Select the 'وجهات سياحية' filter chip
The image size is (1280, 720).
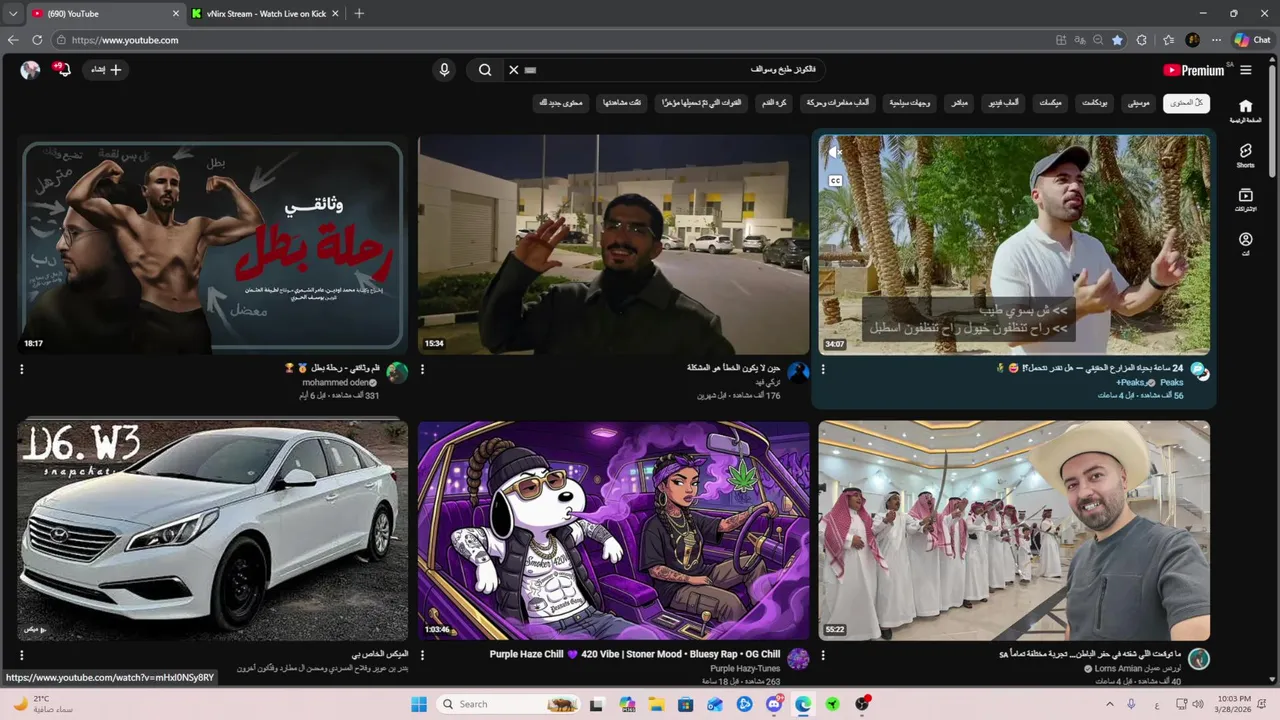(x=909, y=103)
